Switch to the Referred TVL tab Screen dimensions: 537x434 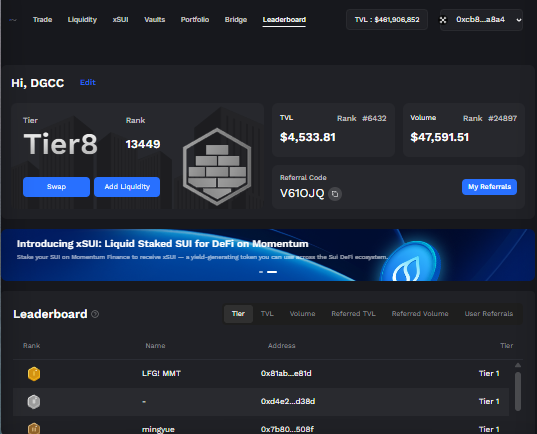click(x=353, y=314)
